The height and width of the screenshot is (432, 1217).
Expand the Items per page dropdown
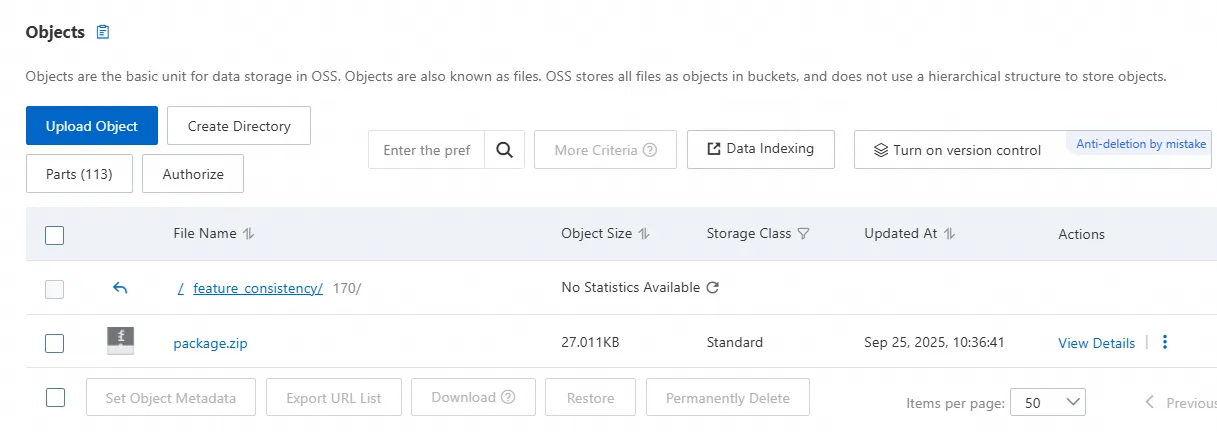click(1048, 402)
